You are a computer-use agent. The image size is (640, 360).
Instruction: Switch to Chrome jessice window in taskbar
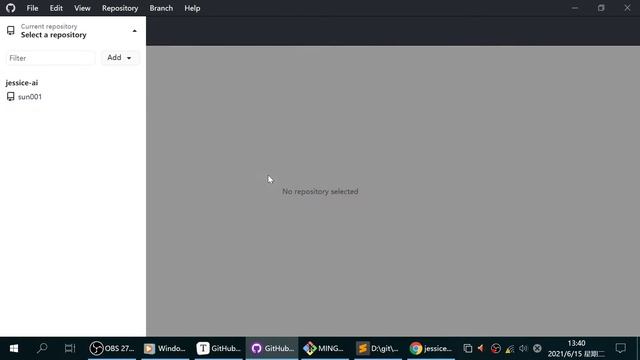point(431,349)
